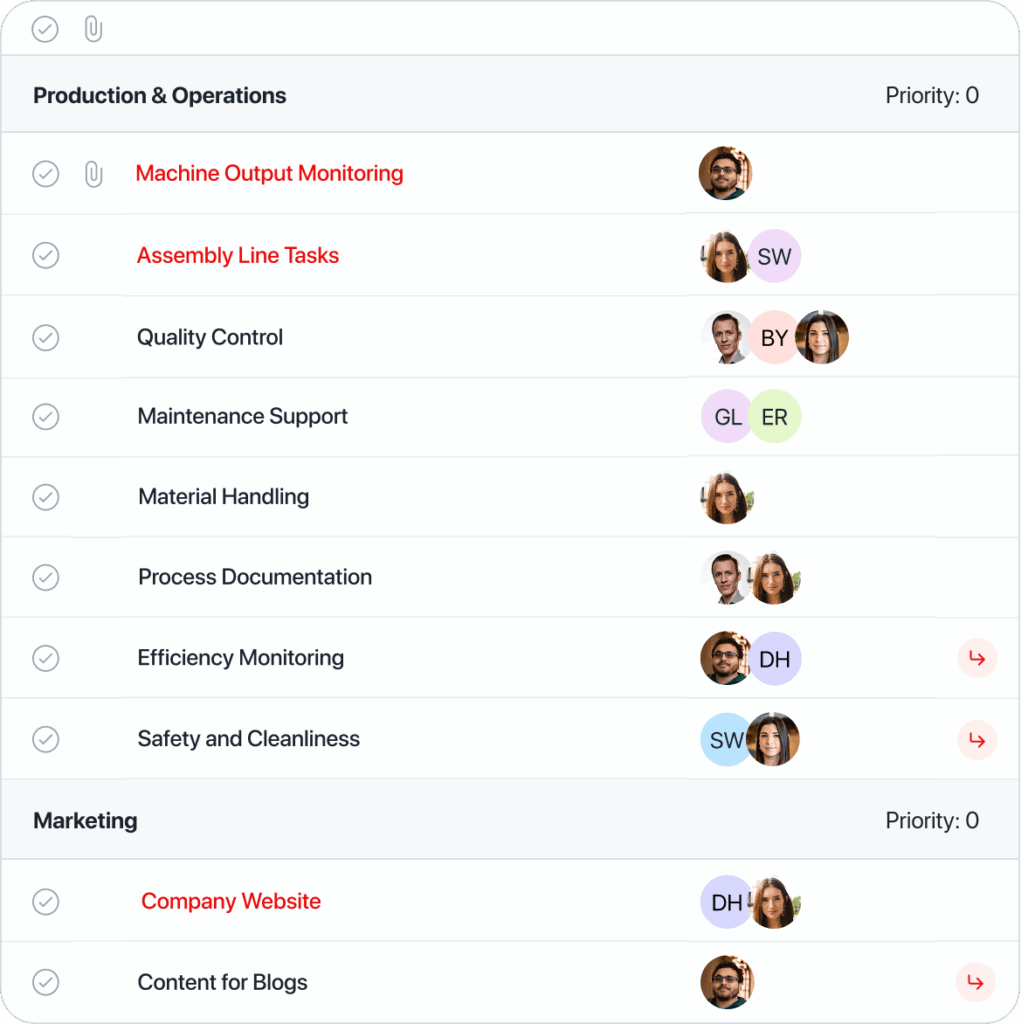Image resolution: width=1021 pixels, height=1024 pixels.
Task: Check off the Company Website task
Action: point(45,901)
